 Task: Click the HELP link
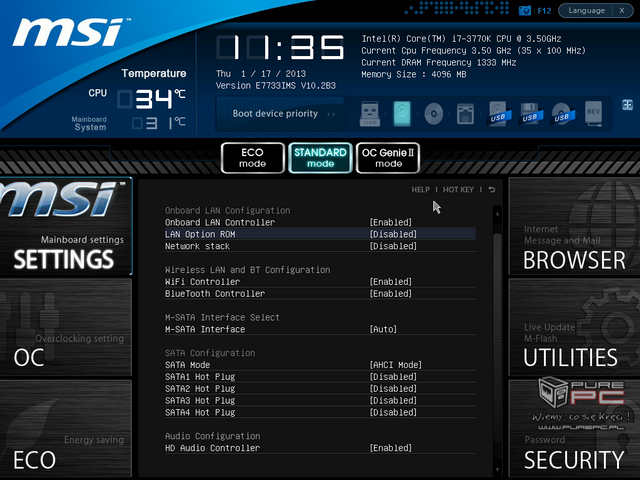420,189
